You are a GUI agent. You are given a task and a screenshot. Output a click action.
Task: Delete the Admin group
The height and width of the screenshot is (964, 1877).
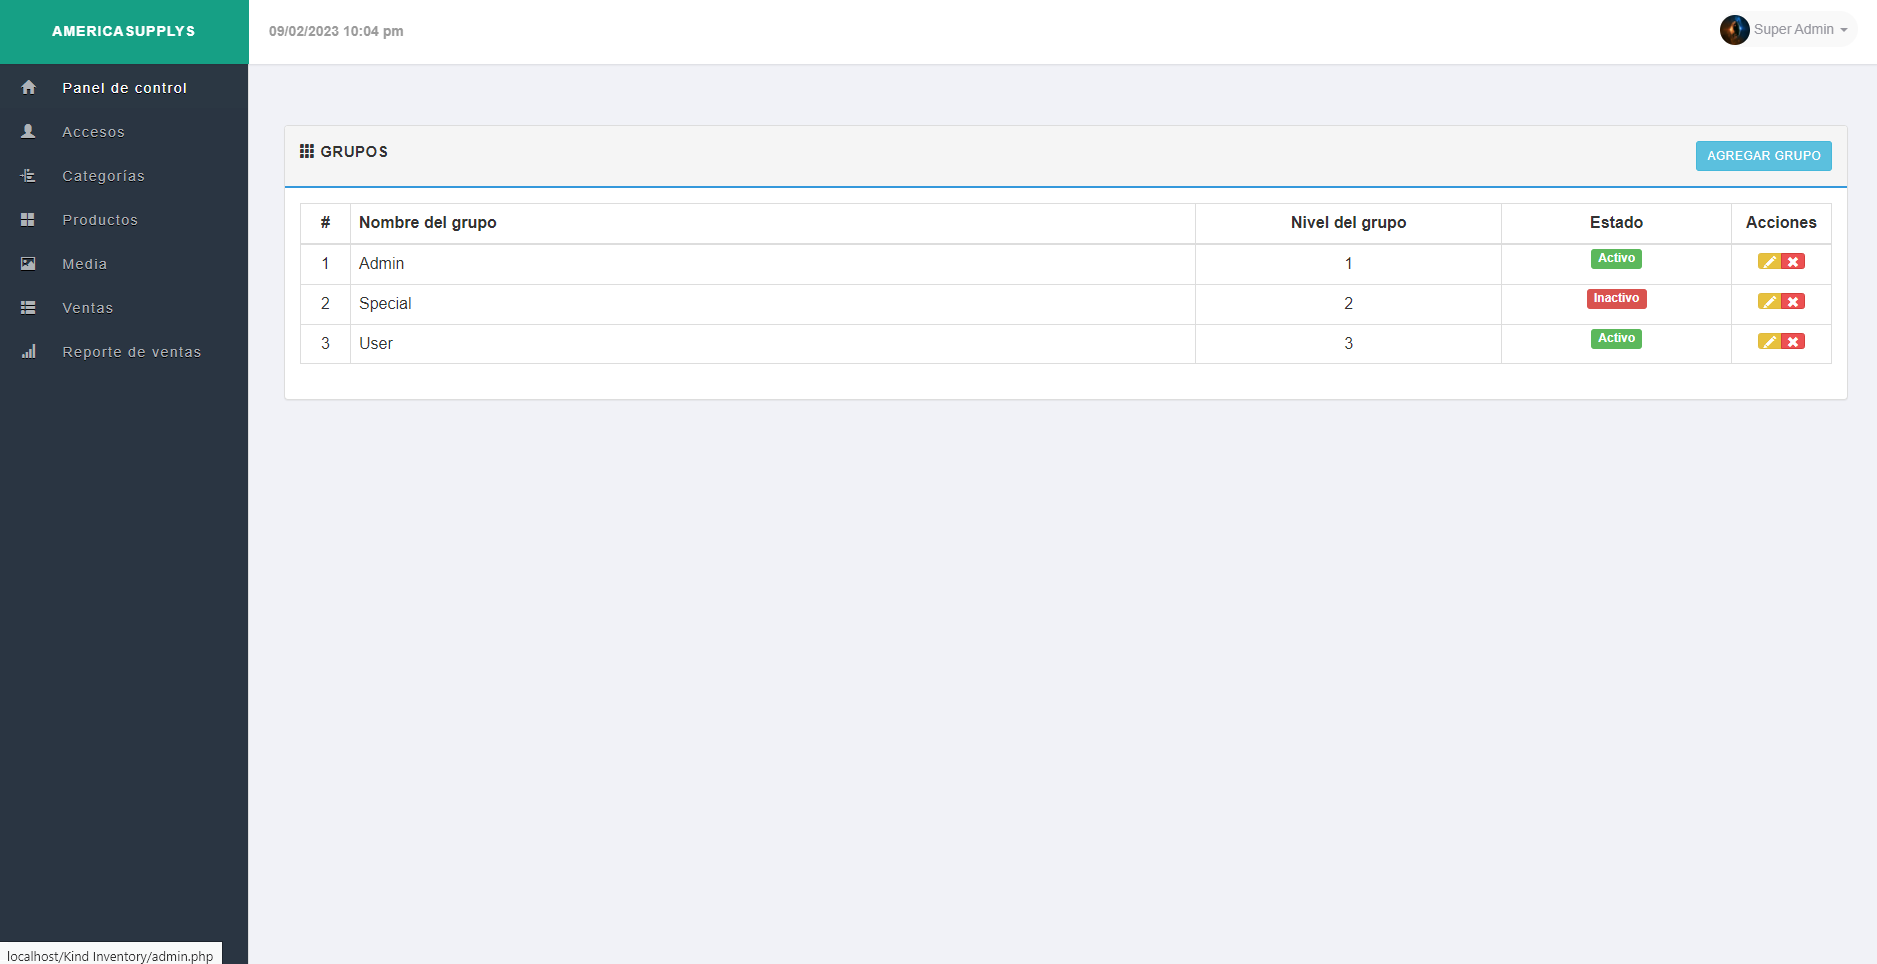(x=1793, y=262)
